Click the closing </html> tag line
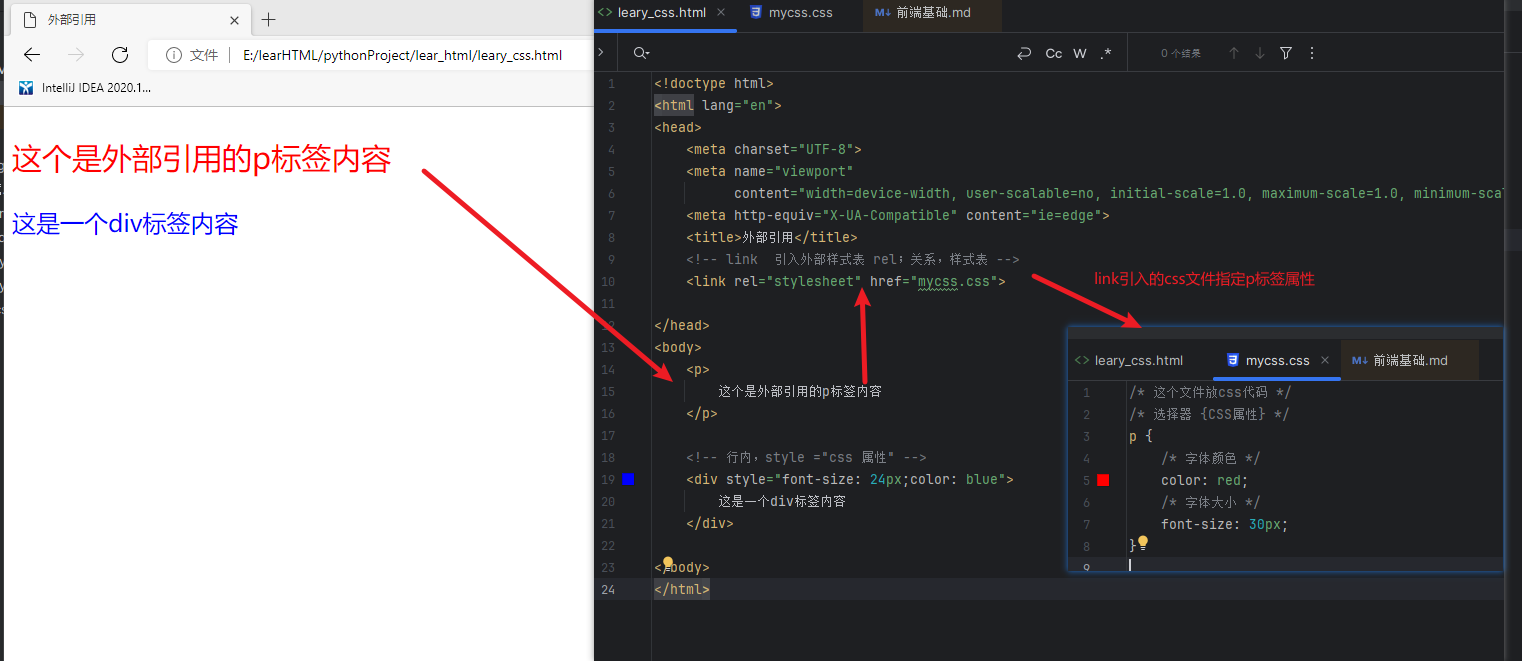1522x661 pixels. (x=682, y=589)
